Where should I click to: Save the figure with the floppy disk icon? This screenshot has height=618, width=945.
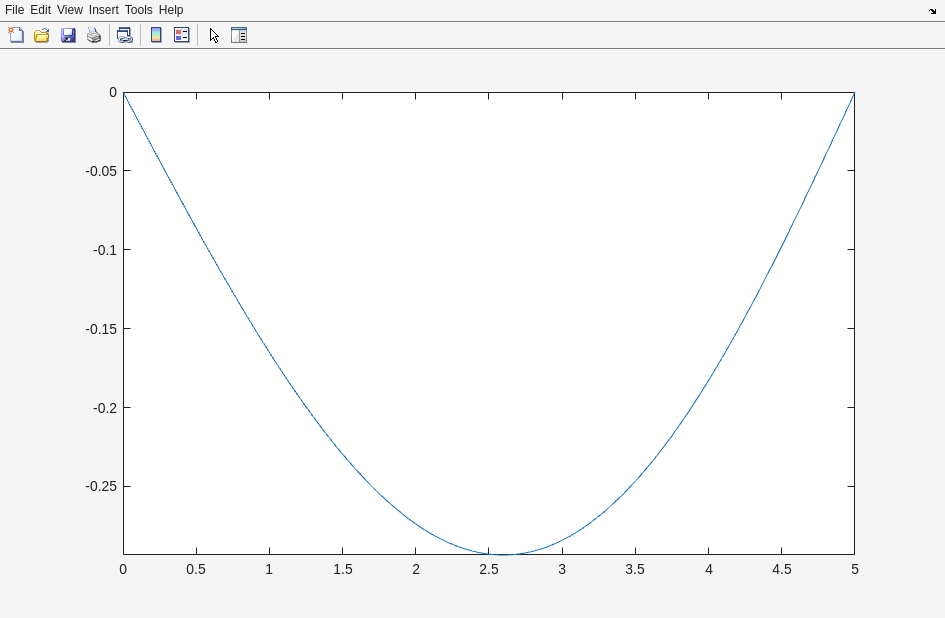[68, 35]
